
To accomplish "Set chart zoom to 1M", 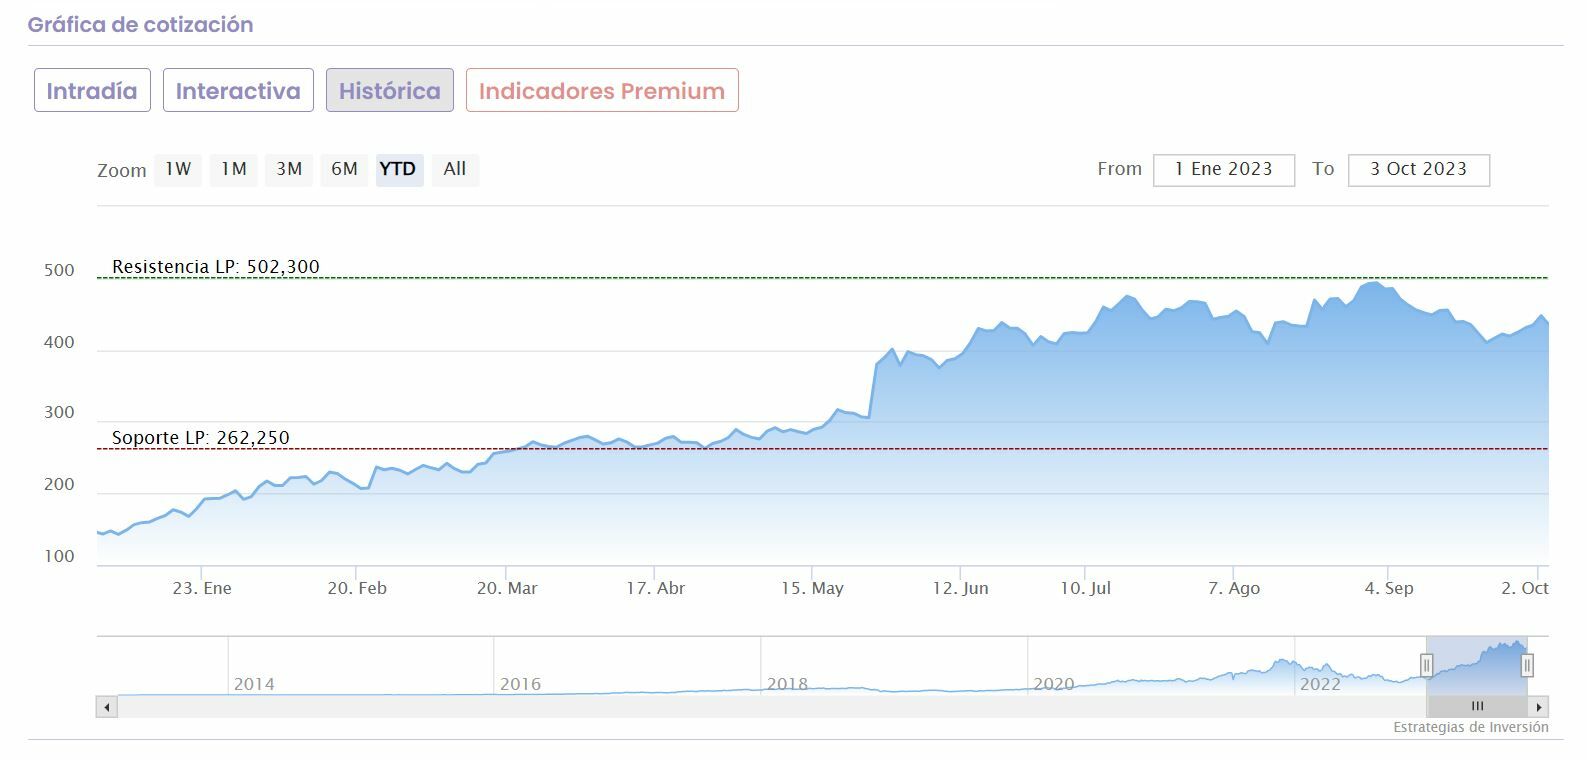I will click(x=234, y=169).
